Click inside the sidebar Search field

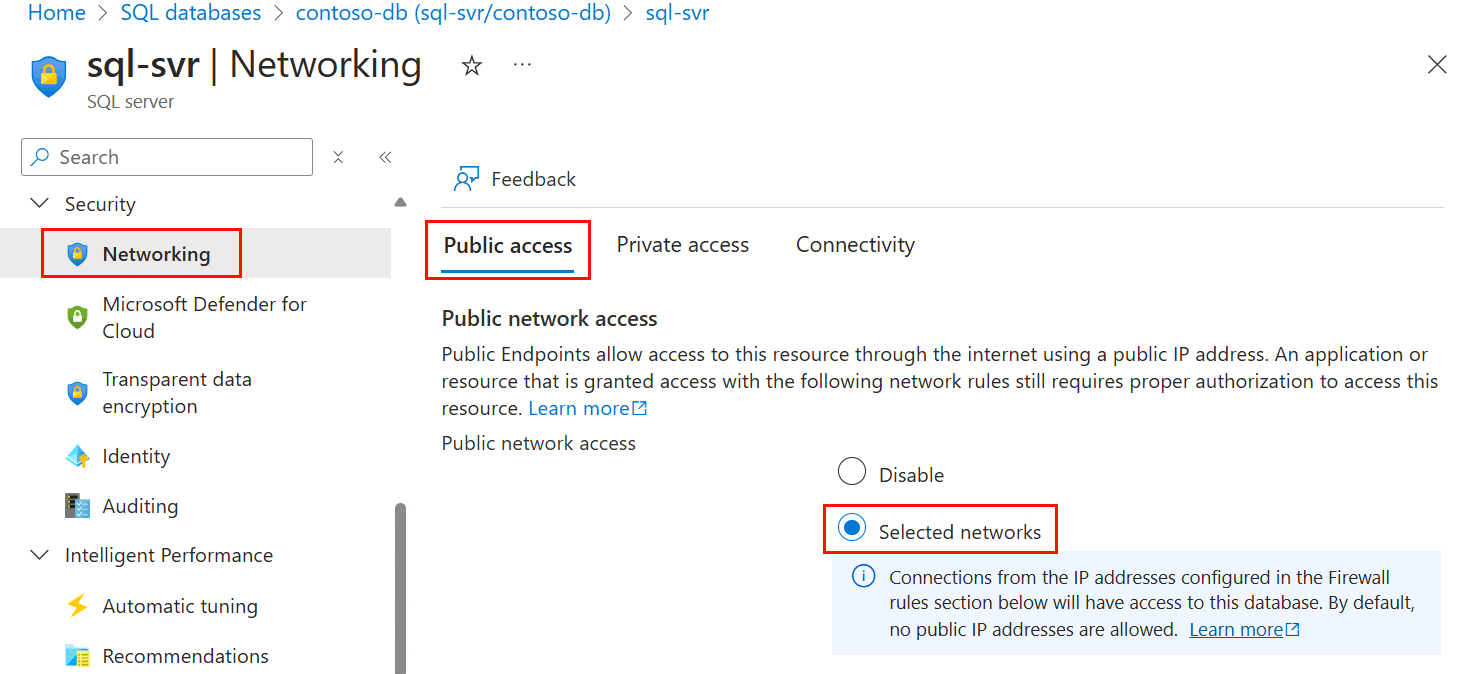pyautogui.click(x=166, y=157)
